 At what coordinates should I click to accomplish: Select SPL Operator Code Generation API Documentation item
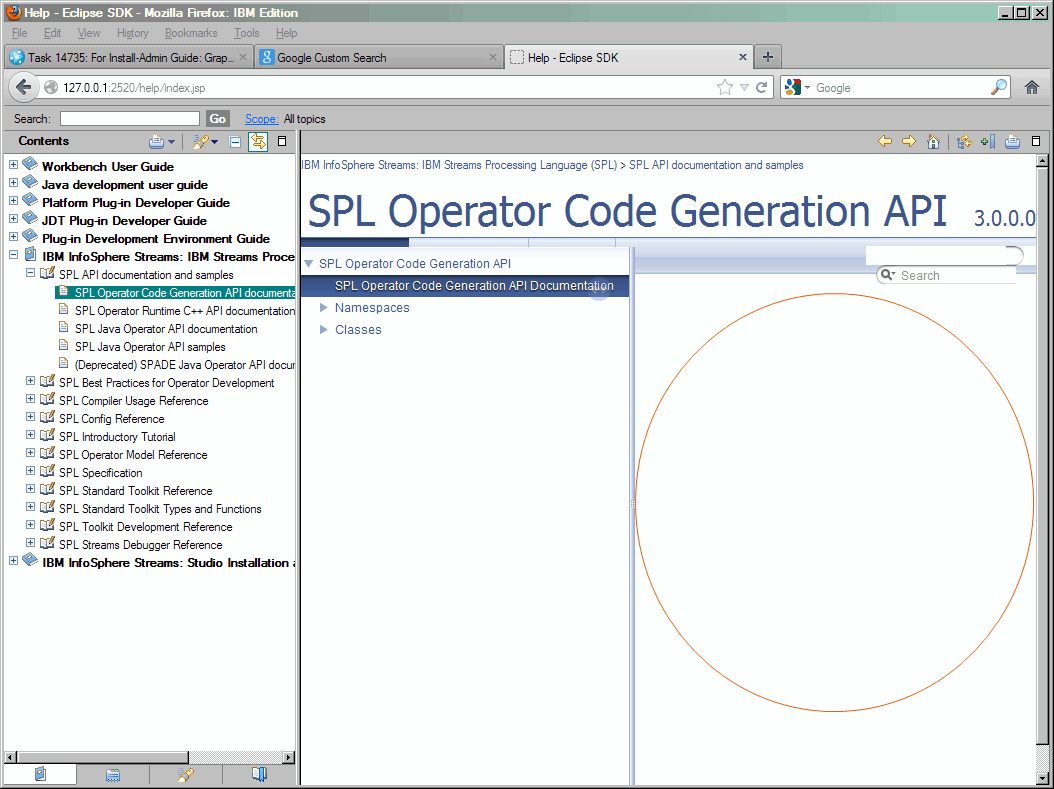click(474, 286)
